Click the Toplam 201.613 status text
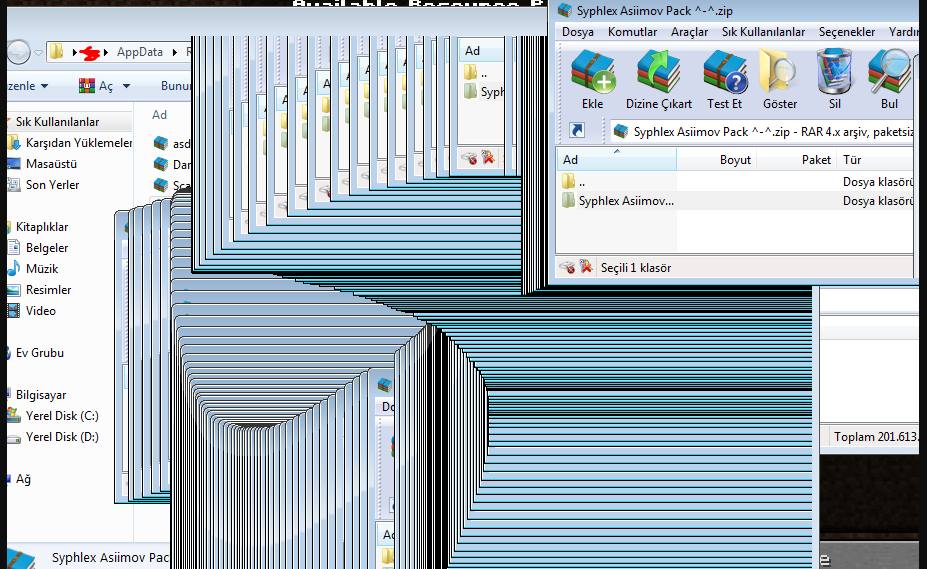927x569 pixels. tap(876, 437)
